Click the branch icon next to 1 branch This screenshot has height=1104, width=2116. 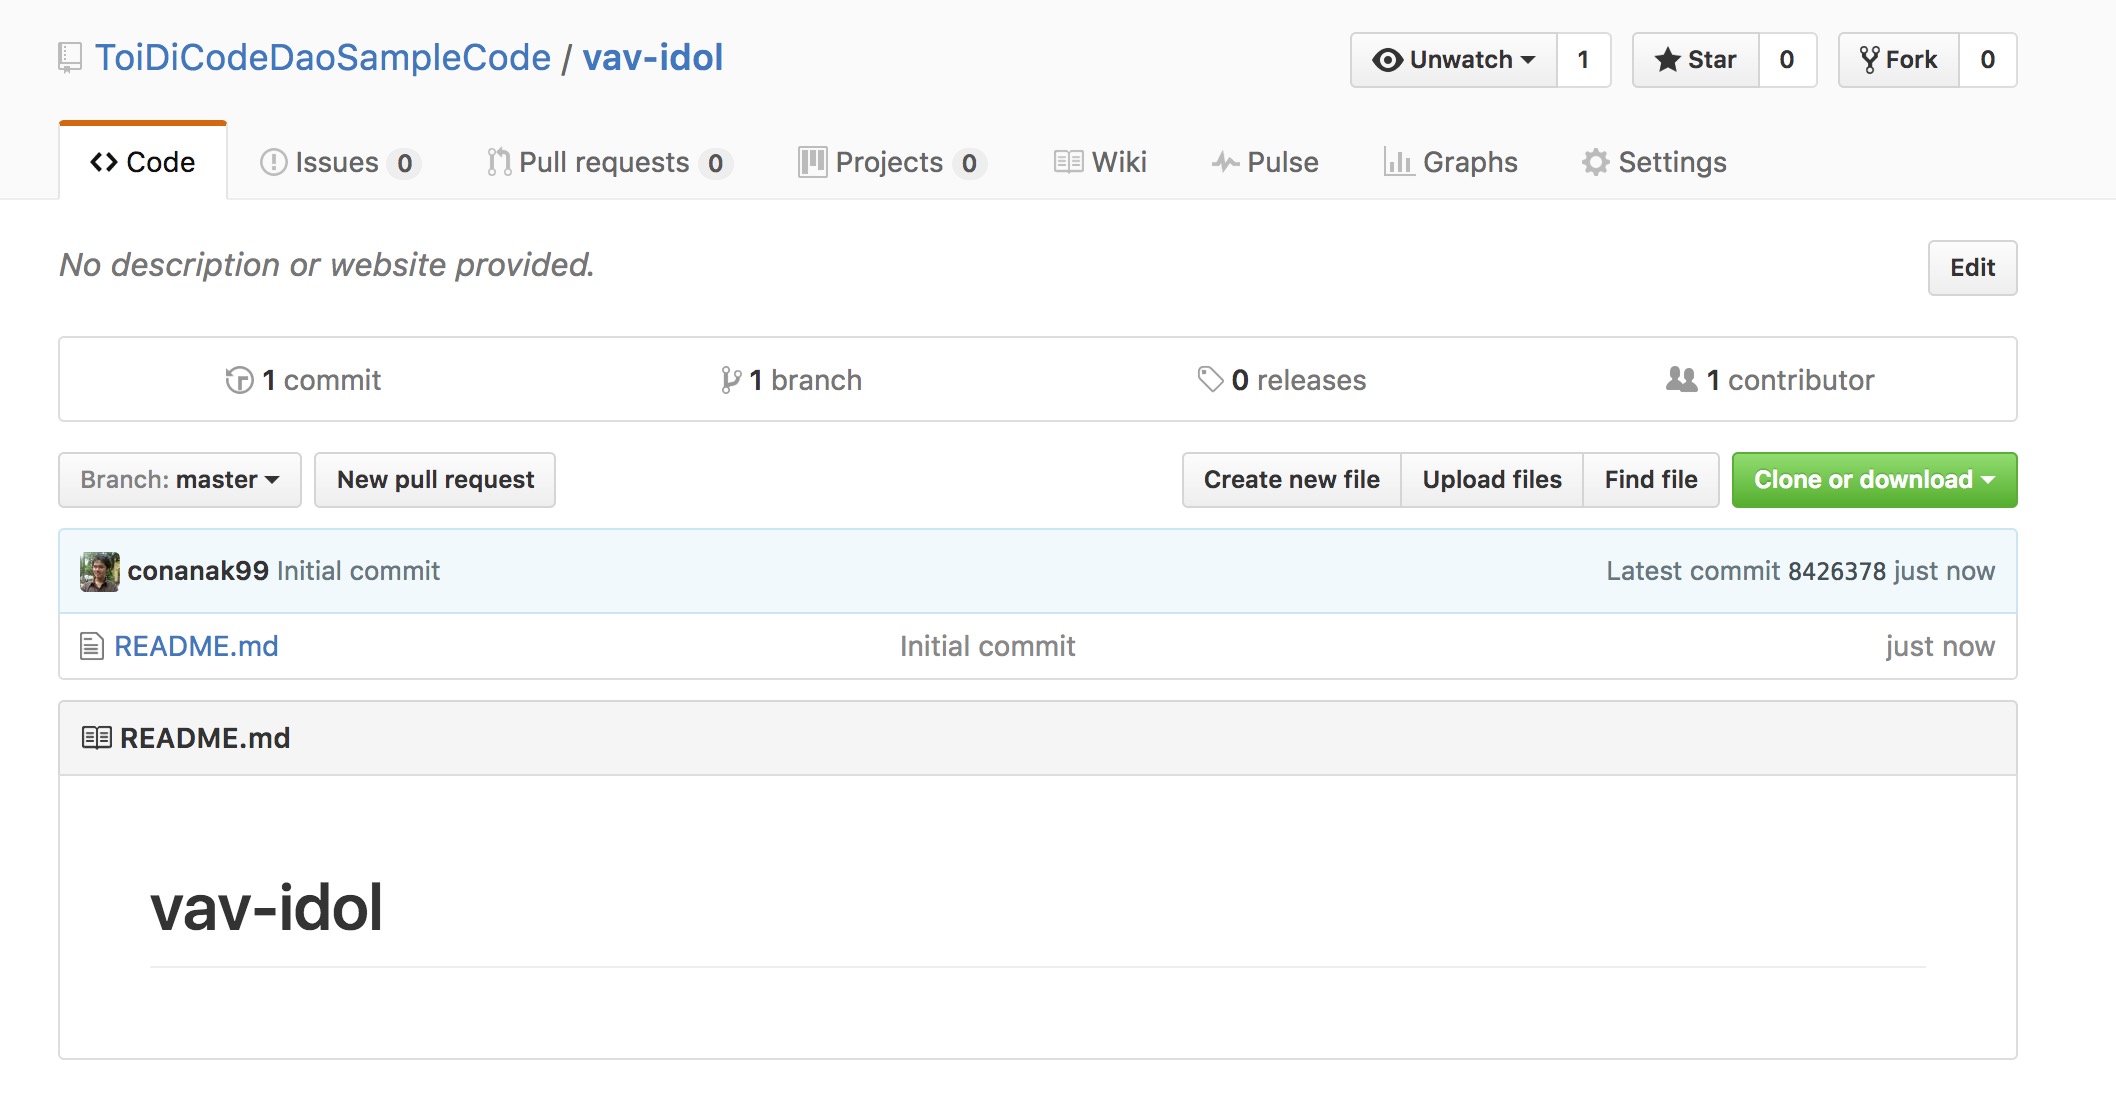[731, 380]
